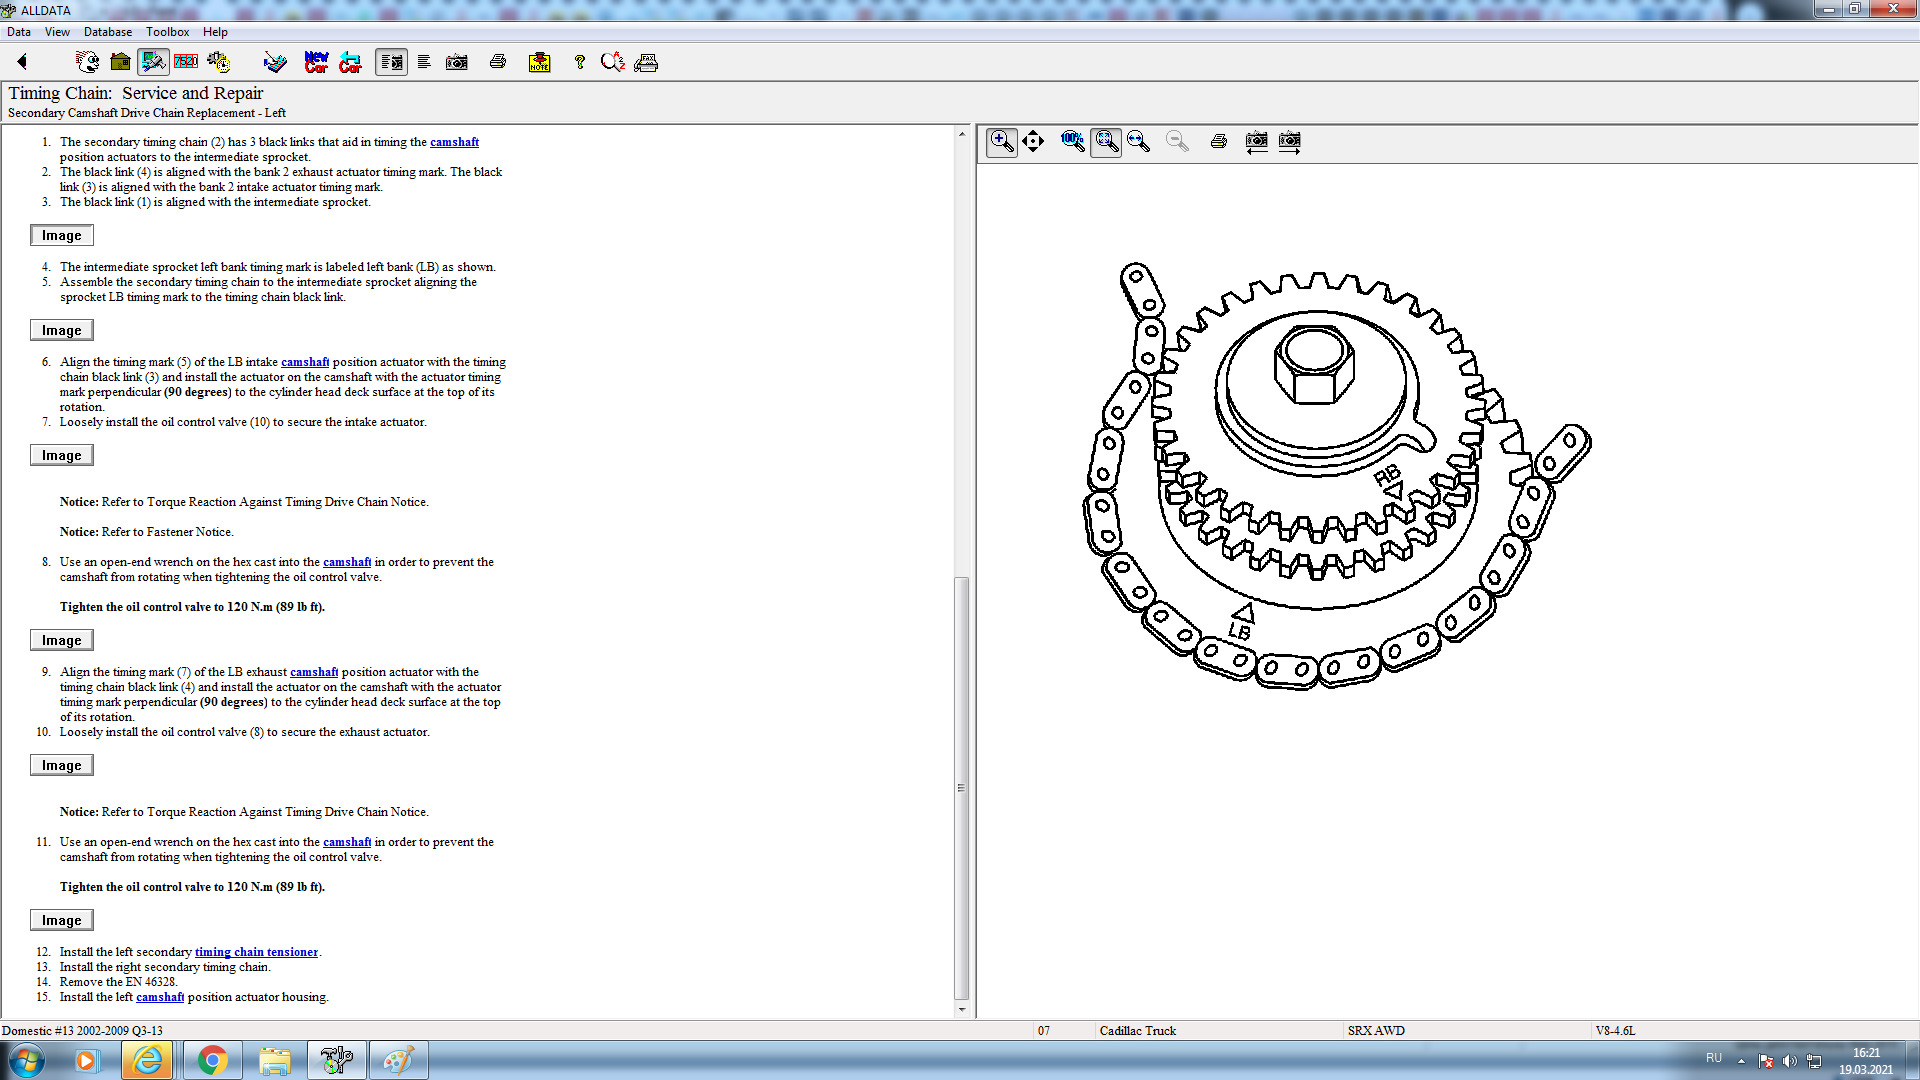
Task: Click the text pane vertical scrollbar thumb
Action: pos(961,787)
